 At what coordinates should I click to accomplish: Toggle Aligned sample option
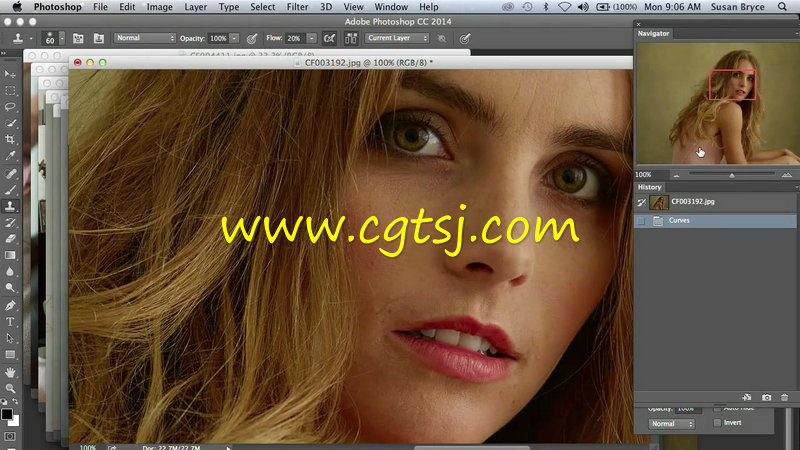351,38
